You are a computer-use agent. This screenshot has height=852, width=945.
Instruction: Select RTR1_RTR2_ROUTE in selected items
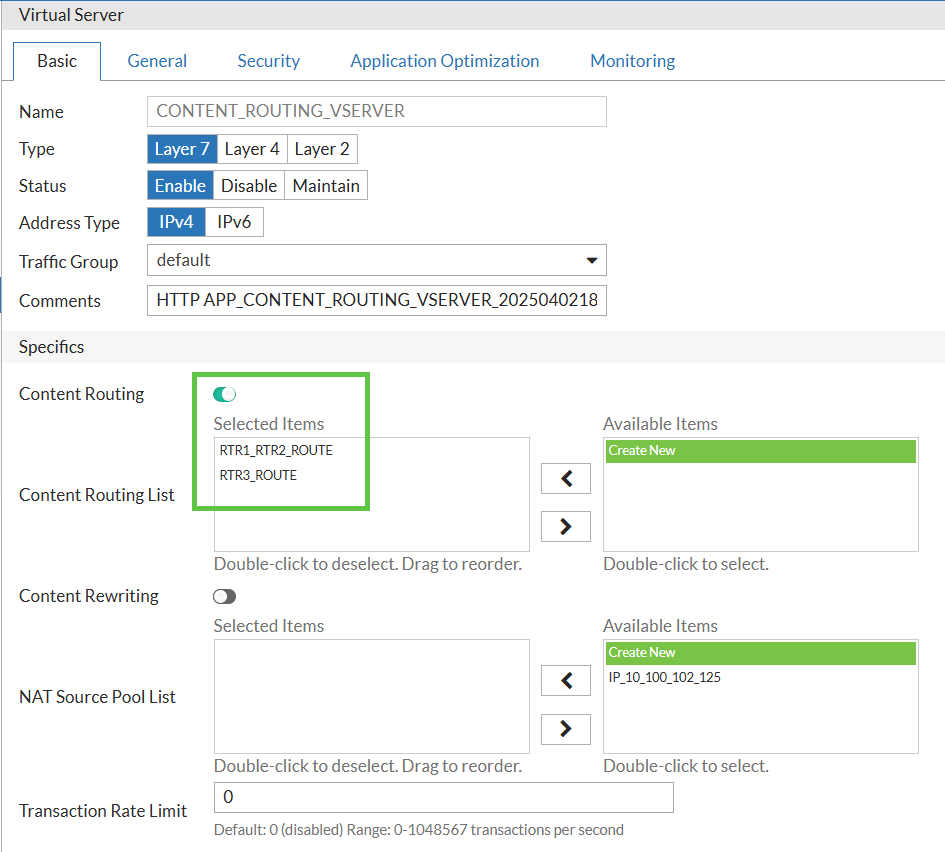coord(276,451)
